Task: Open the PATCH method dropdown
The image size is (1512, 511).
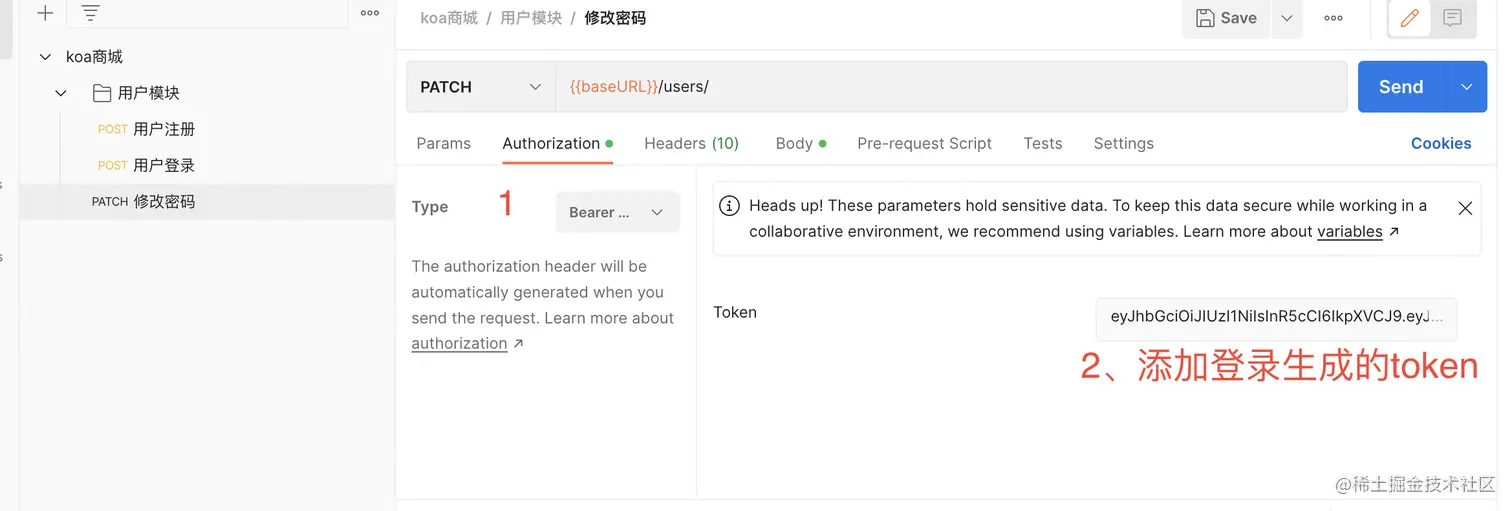Action: [x=480, y=87]
